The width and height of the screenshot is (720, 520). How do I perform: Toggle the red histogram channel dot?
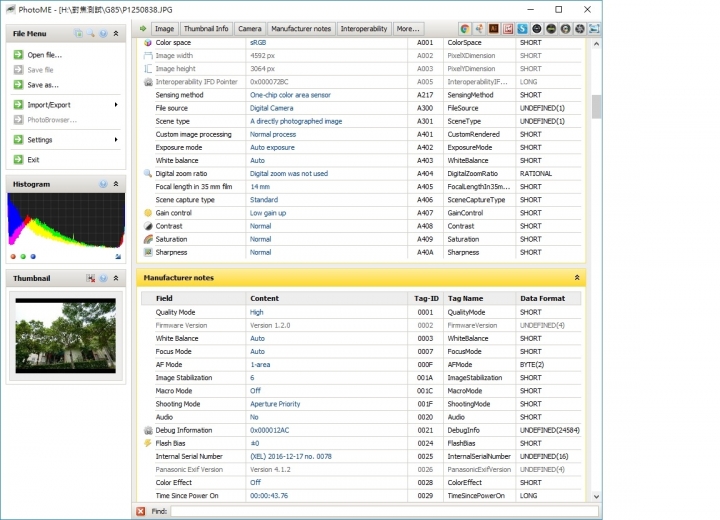[13, 257]
